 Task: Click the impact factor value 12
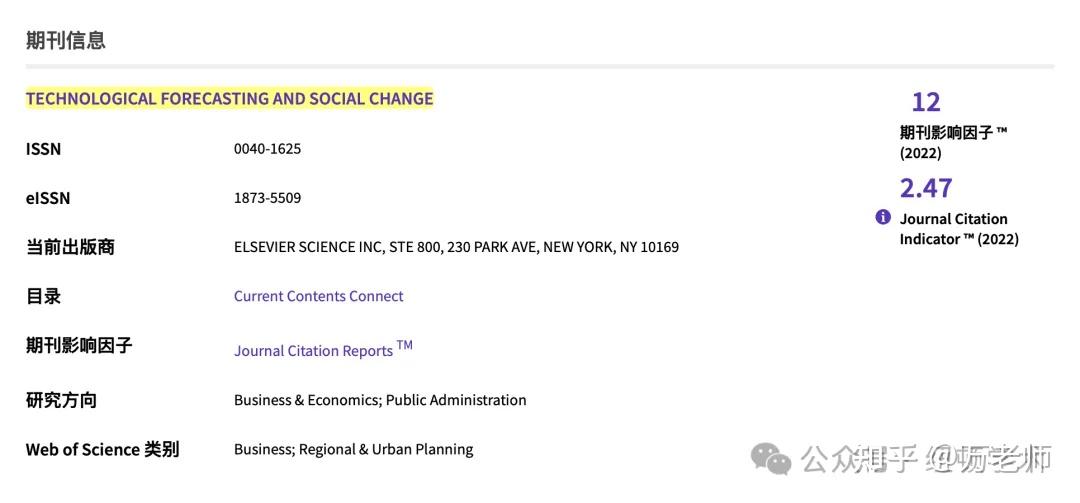click(x=926, y=102)
